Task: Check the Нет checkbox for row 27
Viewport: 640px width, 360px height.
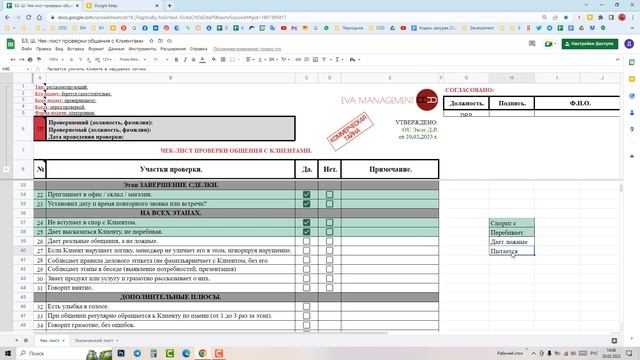Action: 329,251
